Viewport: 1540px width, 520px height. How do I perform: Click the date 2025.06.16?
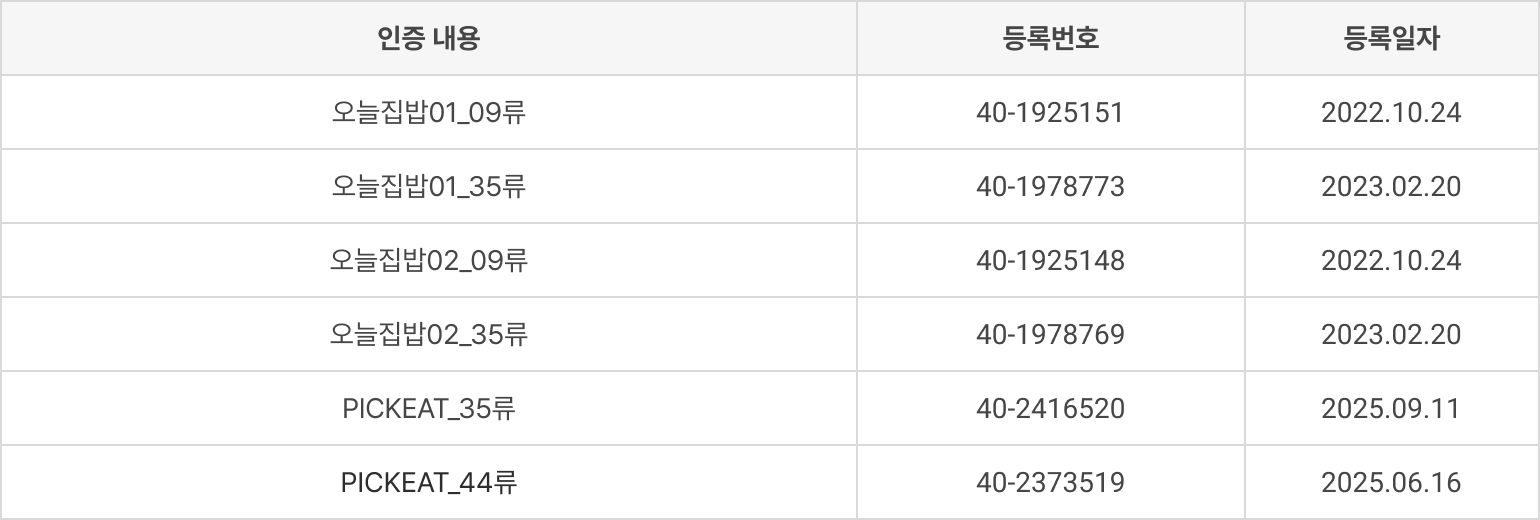[x=1391, y=483]
